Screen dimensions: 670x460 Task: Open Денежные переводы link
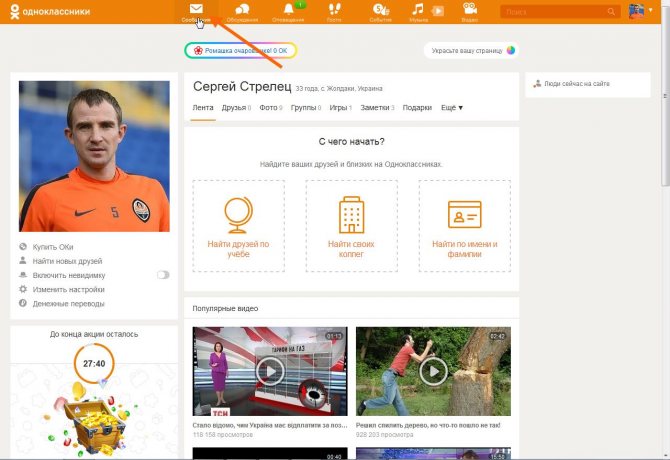click(69, 304)
